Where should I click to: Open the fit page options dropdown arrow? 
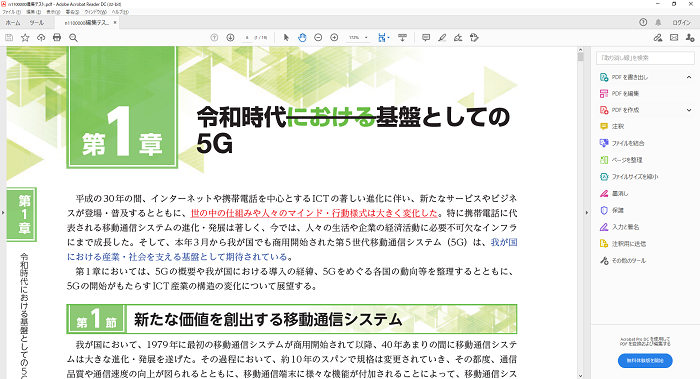tap(388, 38)
